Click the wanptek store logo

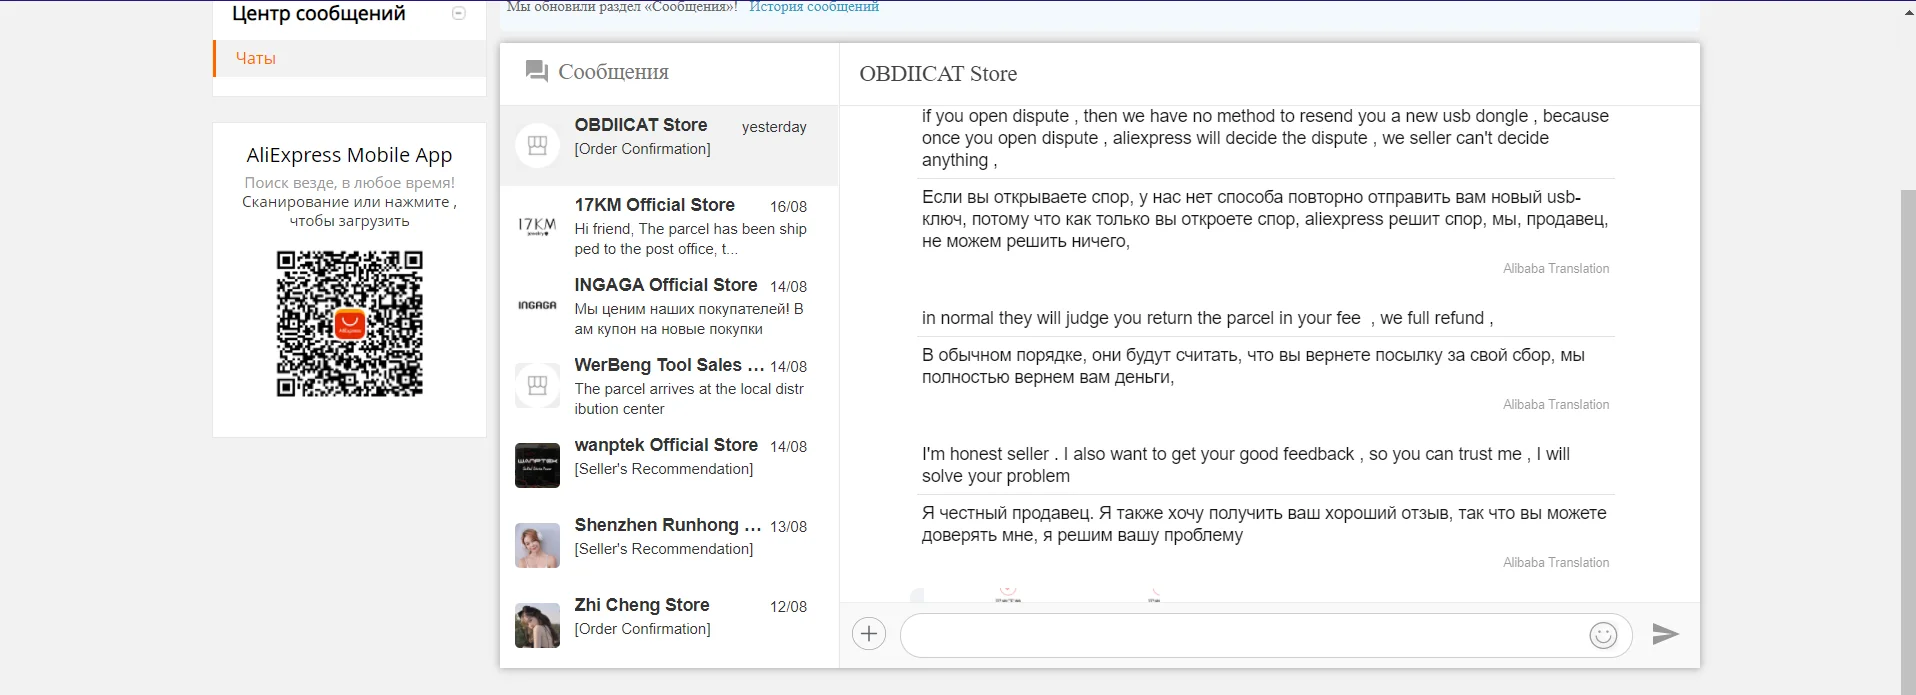[537, 466]
